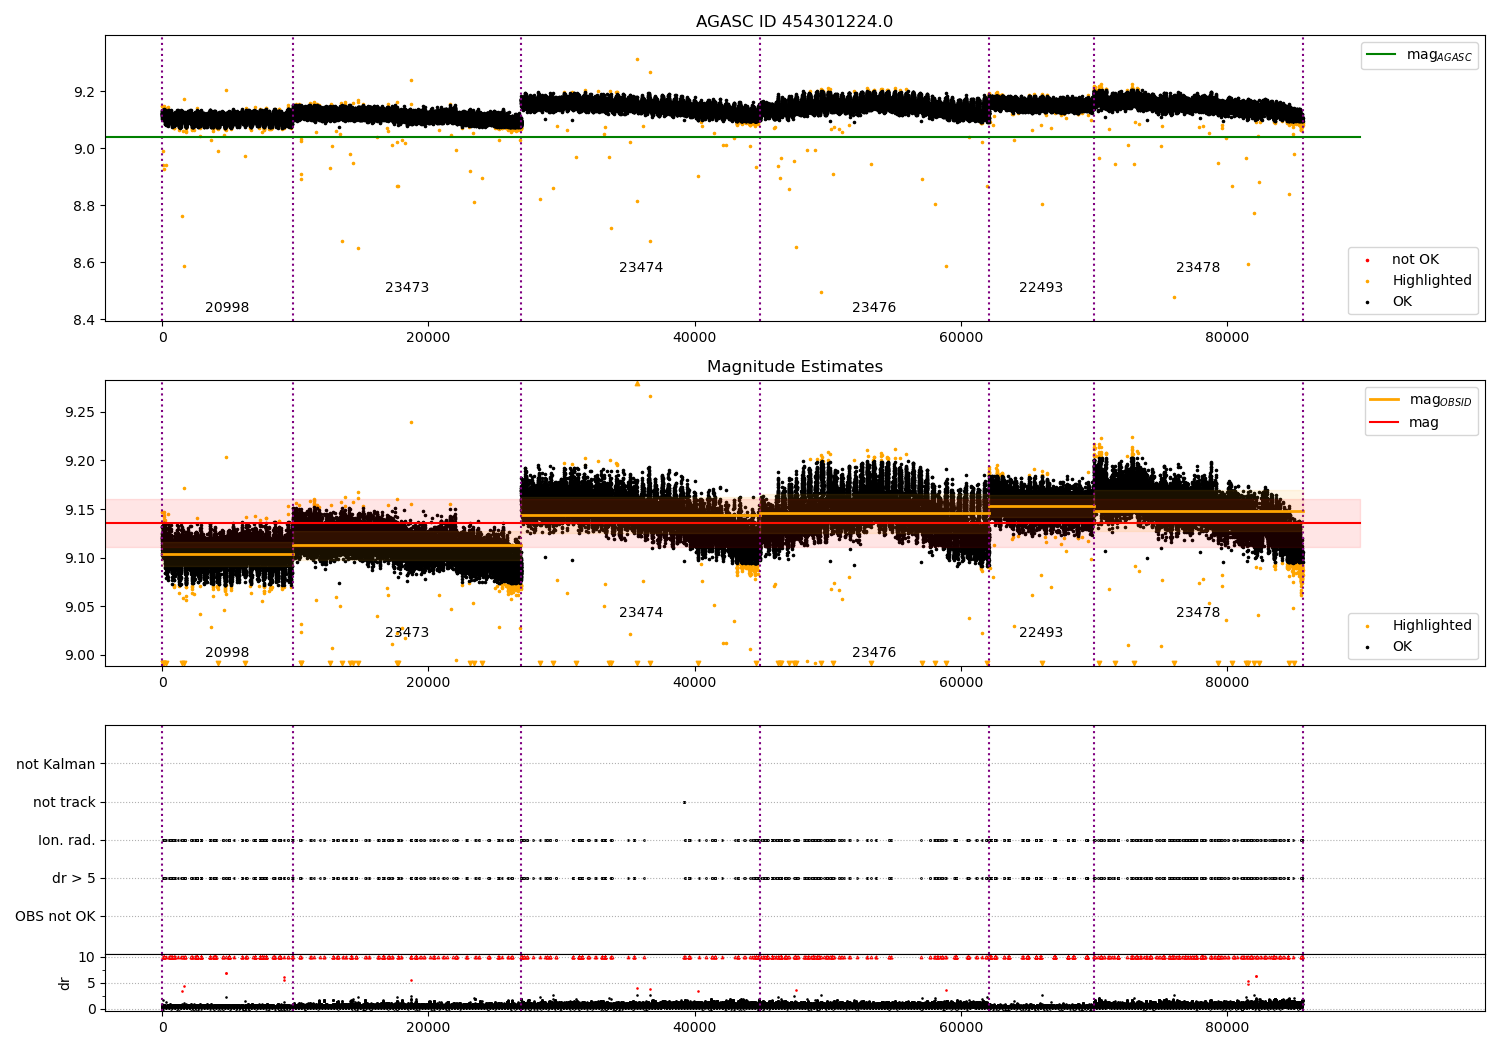The image size is (1500, 1050).
Task: Click the 22493 obsid label in top plot
Action: tap(1041, 288)
